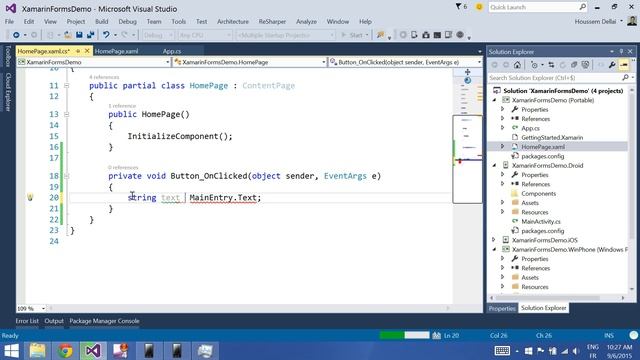Switch to the Properties panel tab
This screenshot has width=640, height=360.
502,308
